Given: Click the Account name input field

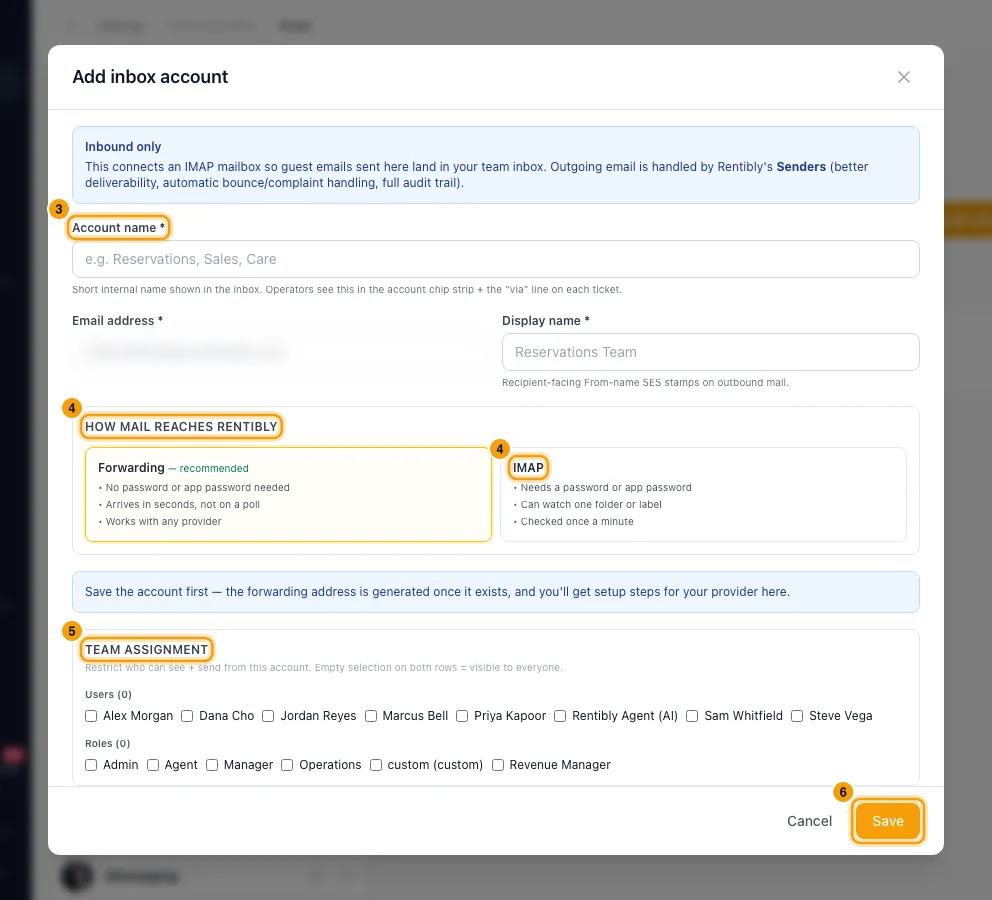Looking at the screenshot, I should tap(495, 259).
